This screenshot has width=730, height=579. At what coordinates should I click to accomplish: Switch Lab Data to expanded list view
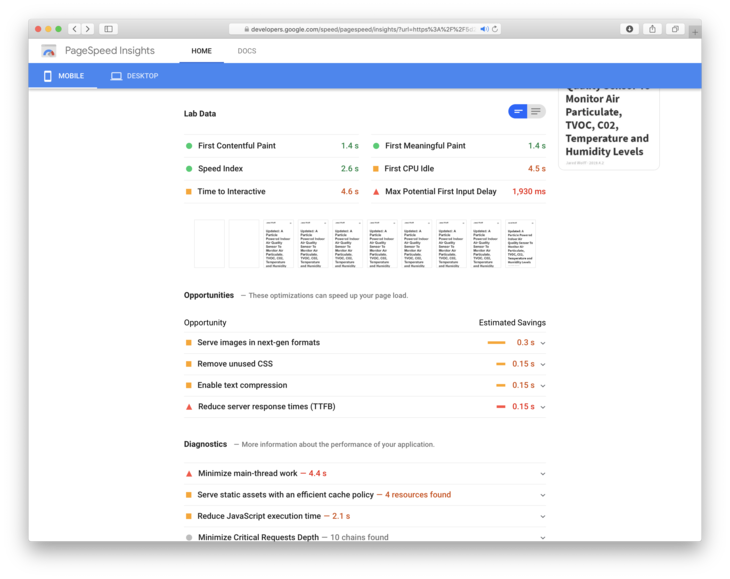coord(536,111)
